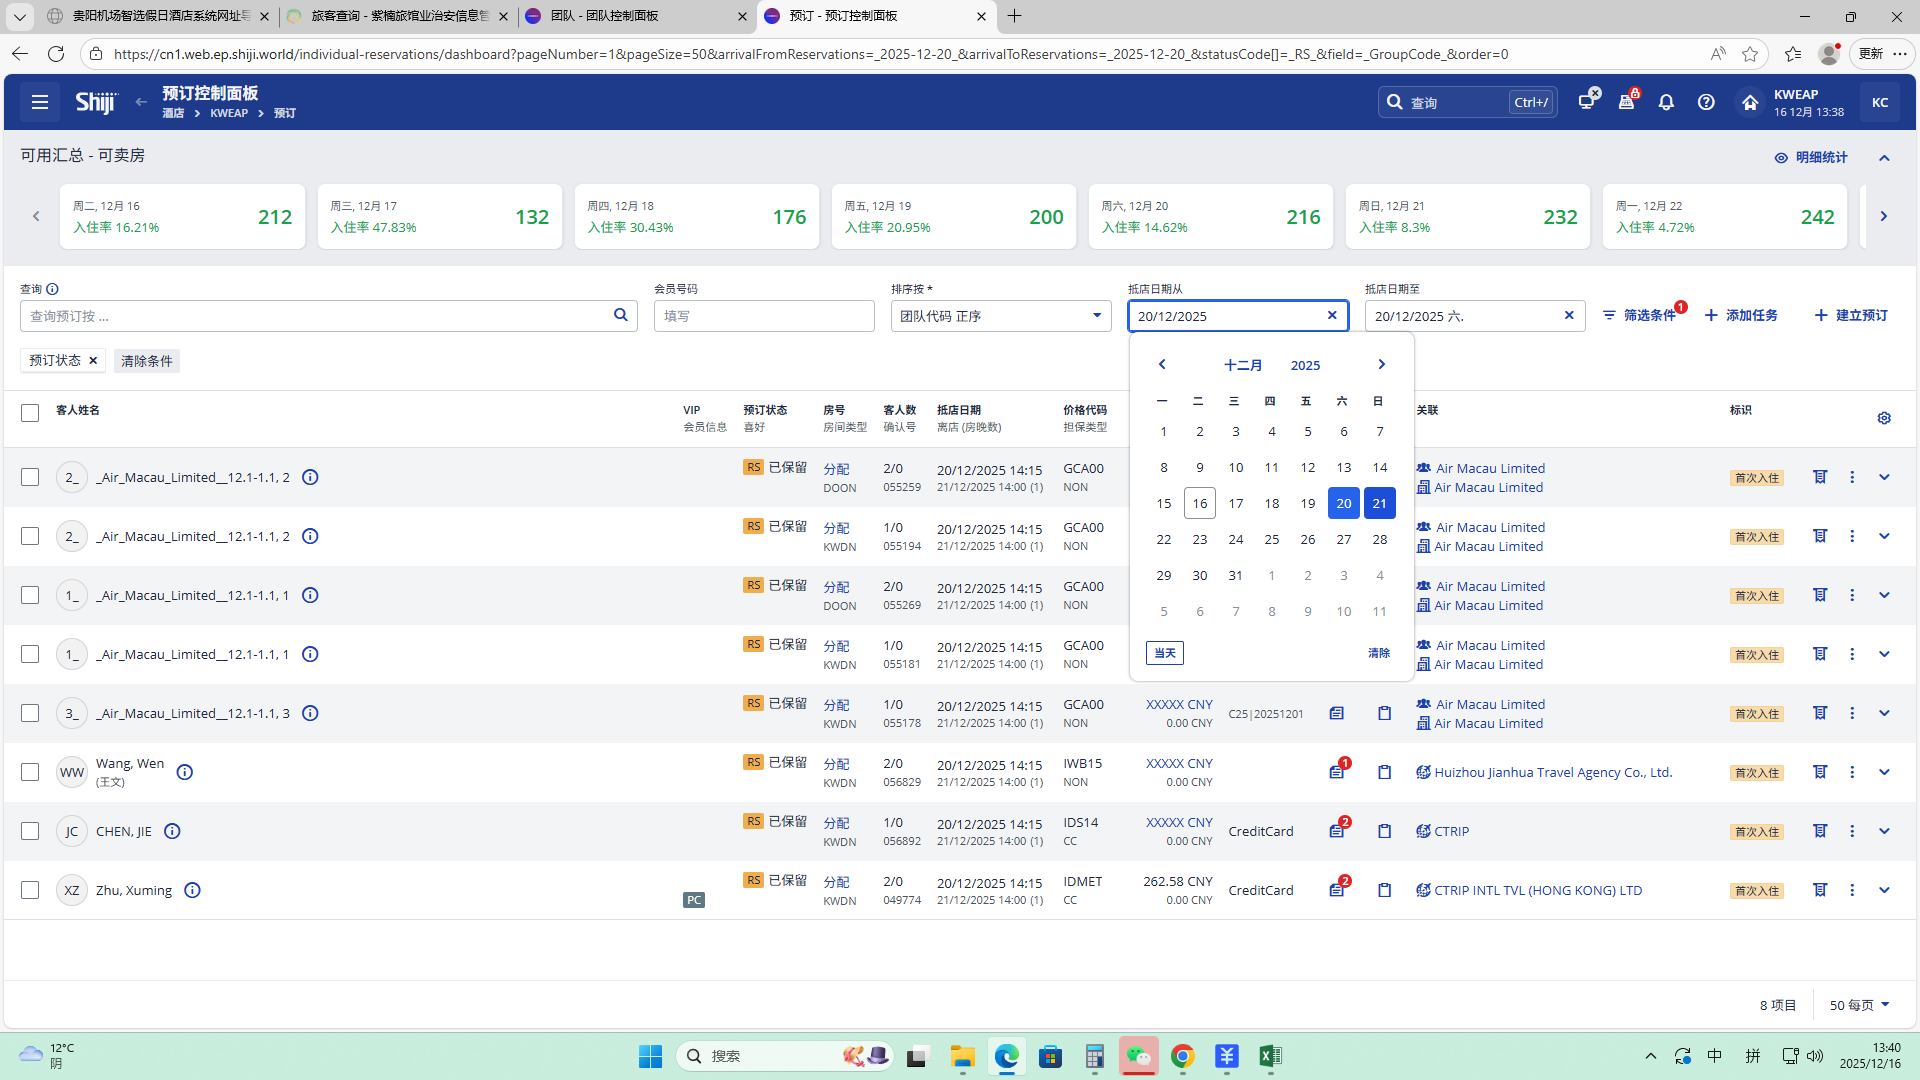This screenshot has width=1920, height=1080.
Task: Check the box for Wang, Wen reservation
Action: 30,772
